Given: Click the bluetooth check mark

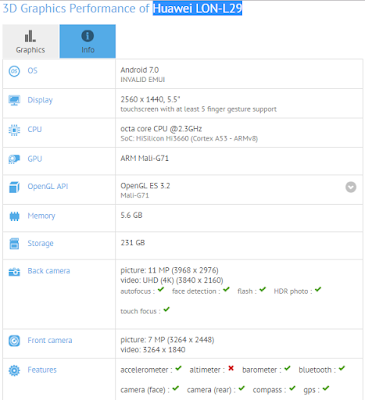Looking at the screenshot, I should (342, 368).
